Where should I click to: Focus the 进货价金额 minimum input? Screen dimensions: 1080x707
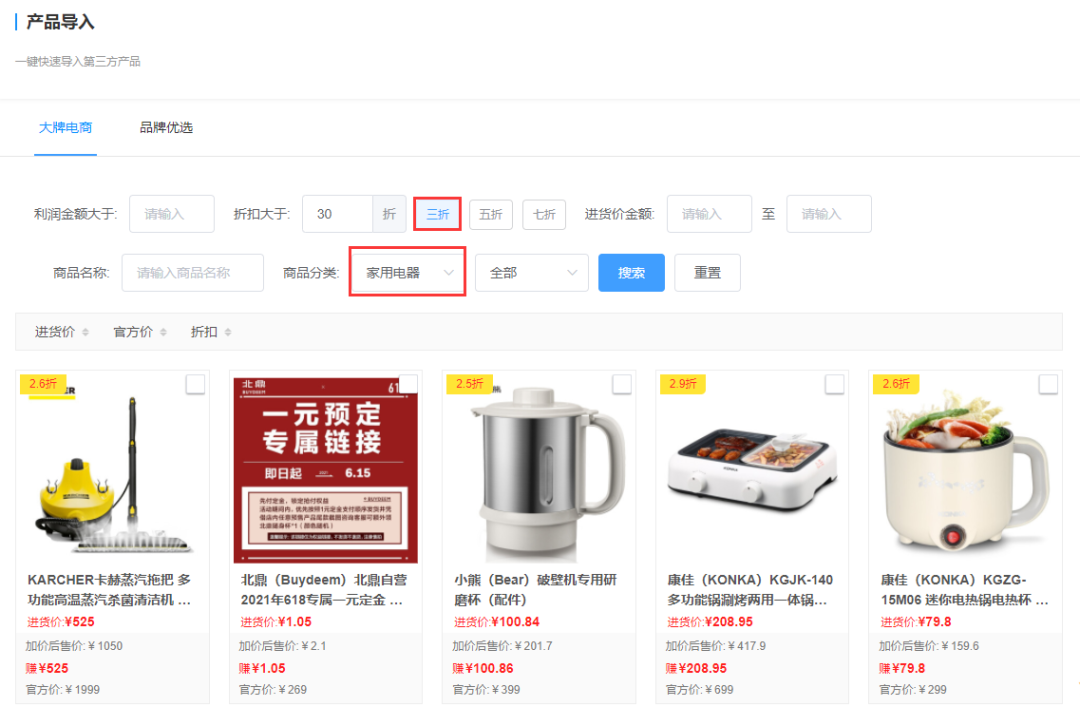pos(709,214)
